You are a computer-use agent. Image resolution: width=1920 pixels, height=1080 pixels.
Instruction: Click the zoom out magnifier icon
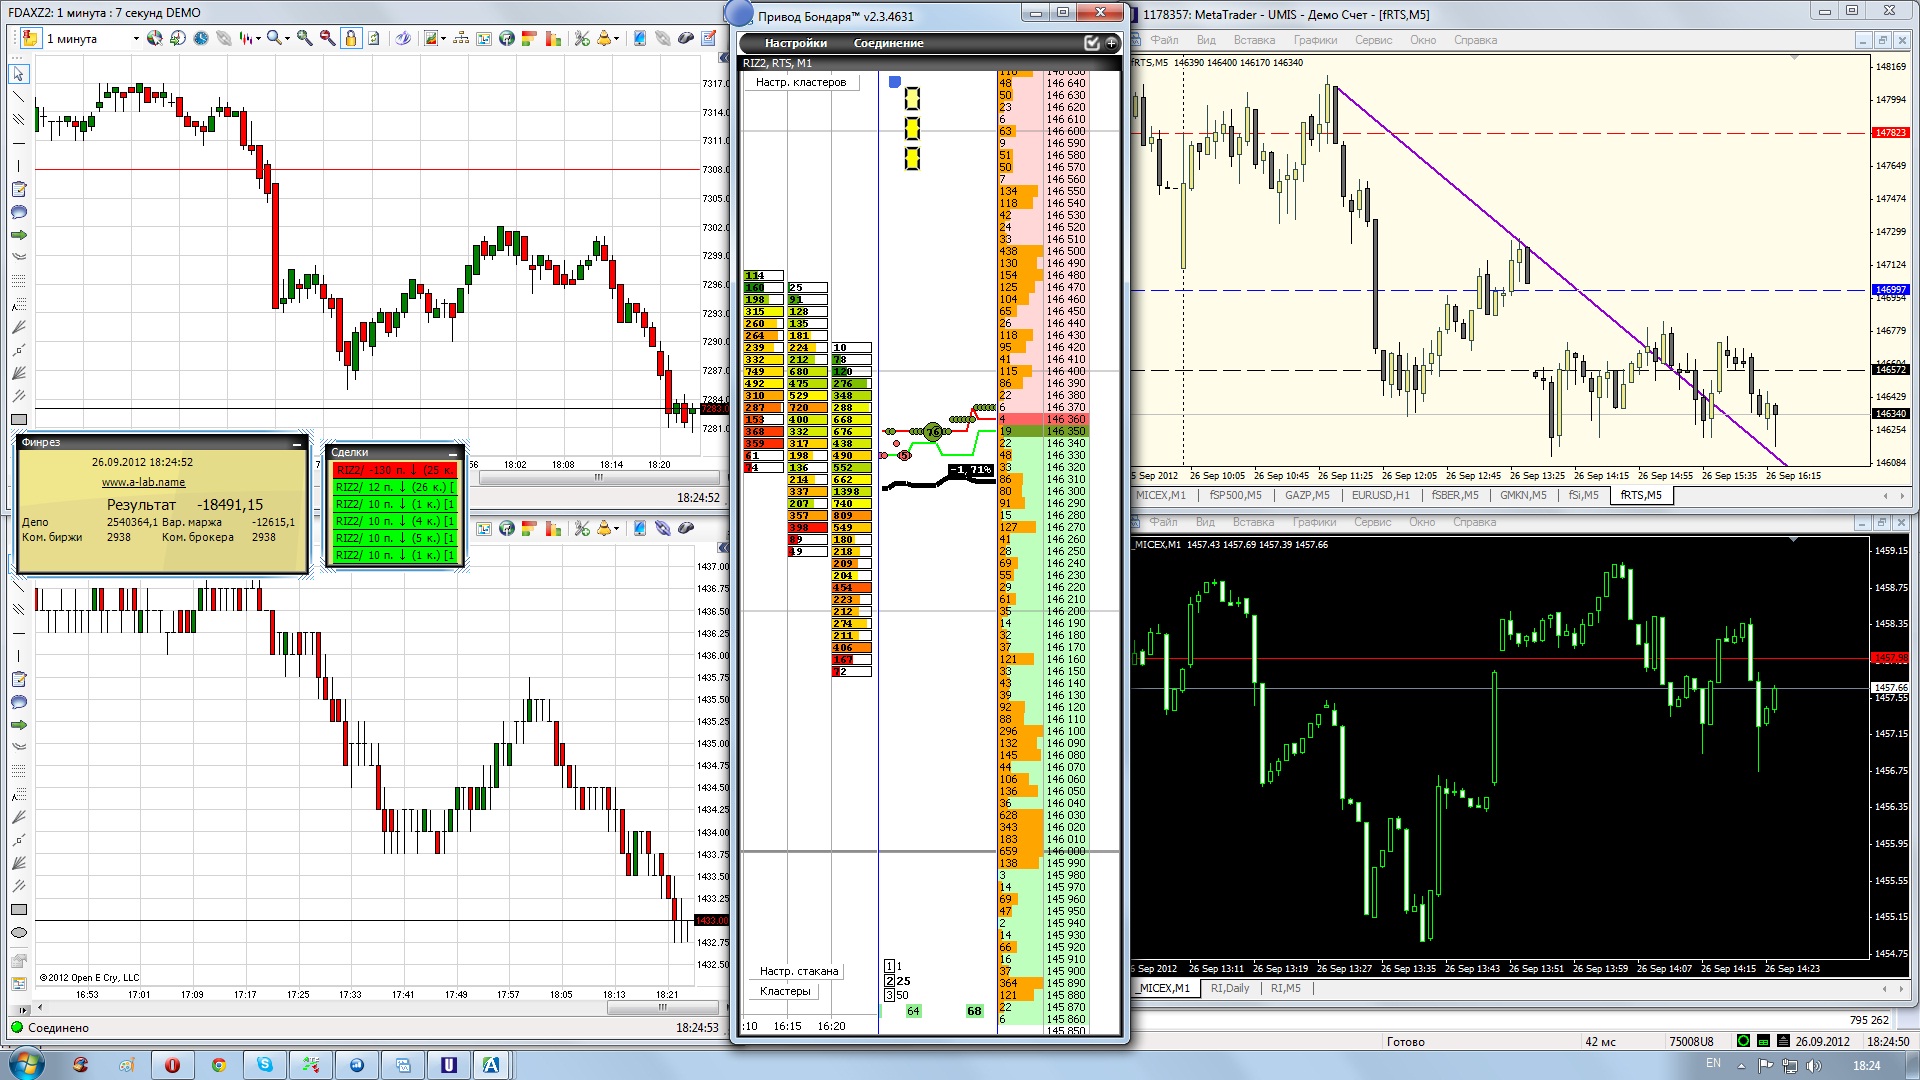[x=327, y=38]
